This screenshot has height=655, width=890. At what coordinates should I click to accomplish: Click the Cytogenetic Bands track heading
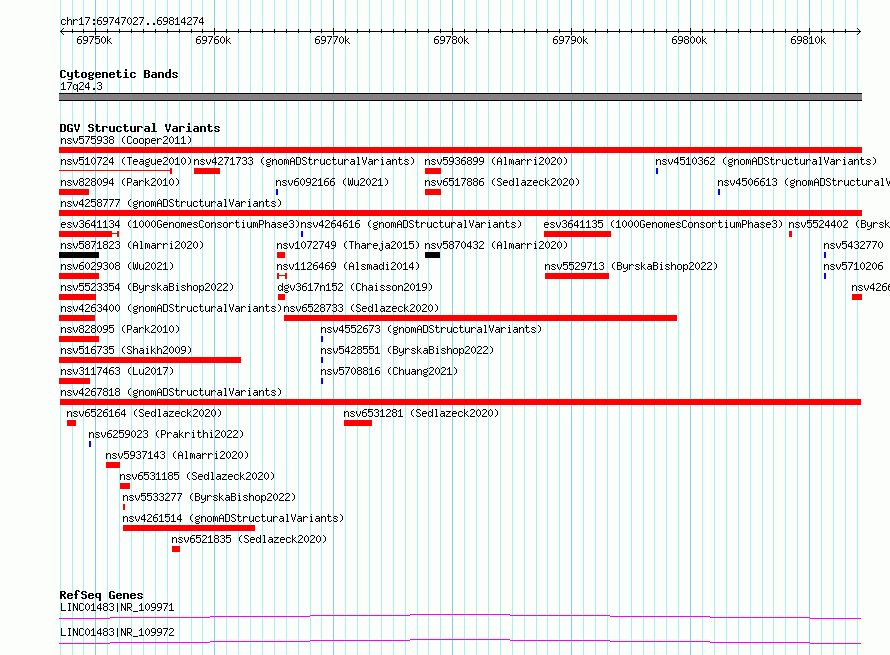coord(119,74)
